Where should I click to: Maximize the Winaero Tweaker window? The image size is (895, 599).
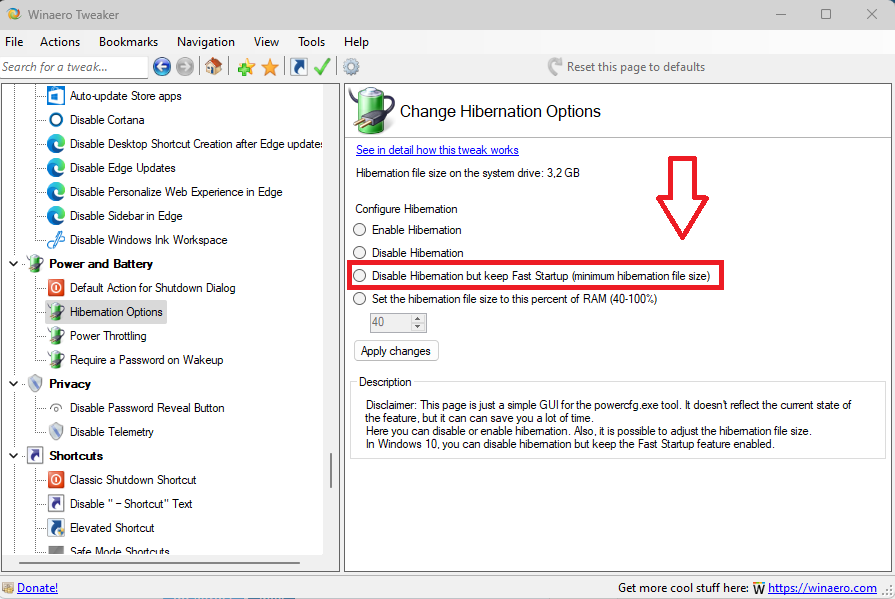pos(826,14)
